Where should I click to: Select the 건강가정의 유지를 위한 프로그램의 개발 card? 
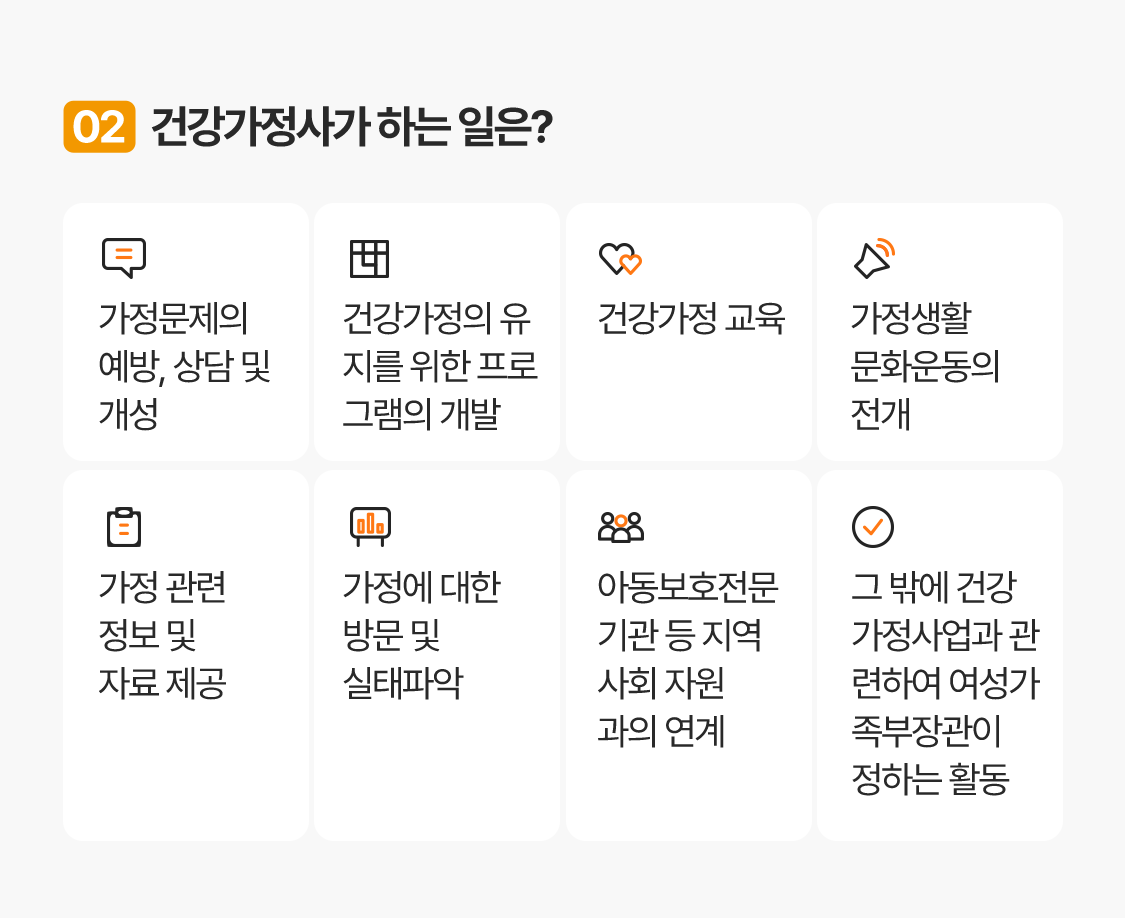coord(437,332)
